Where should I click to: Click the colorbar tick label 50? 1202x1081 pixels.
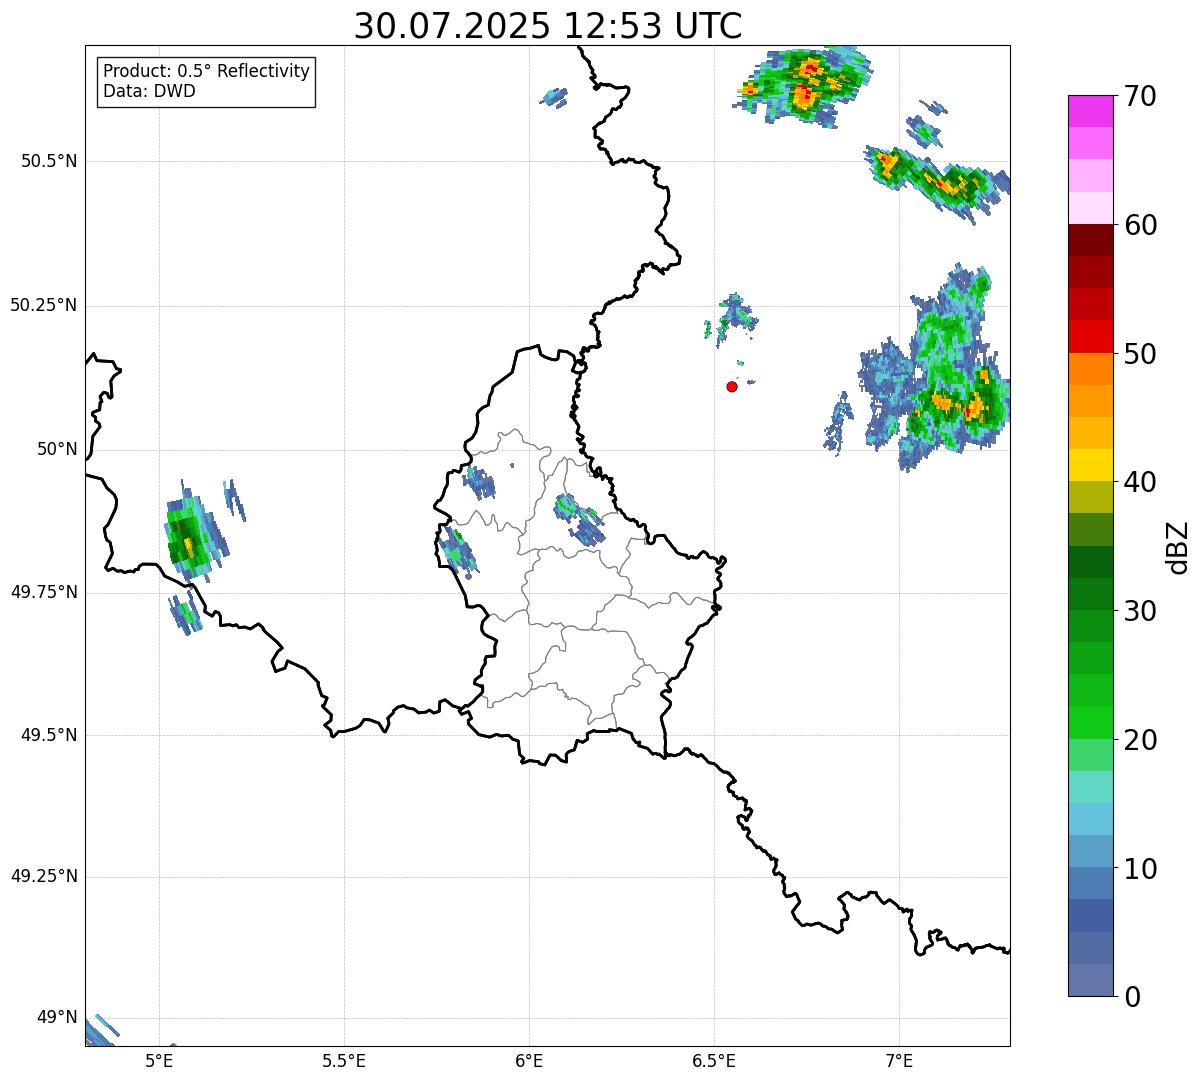coord(1140,354)
